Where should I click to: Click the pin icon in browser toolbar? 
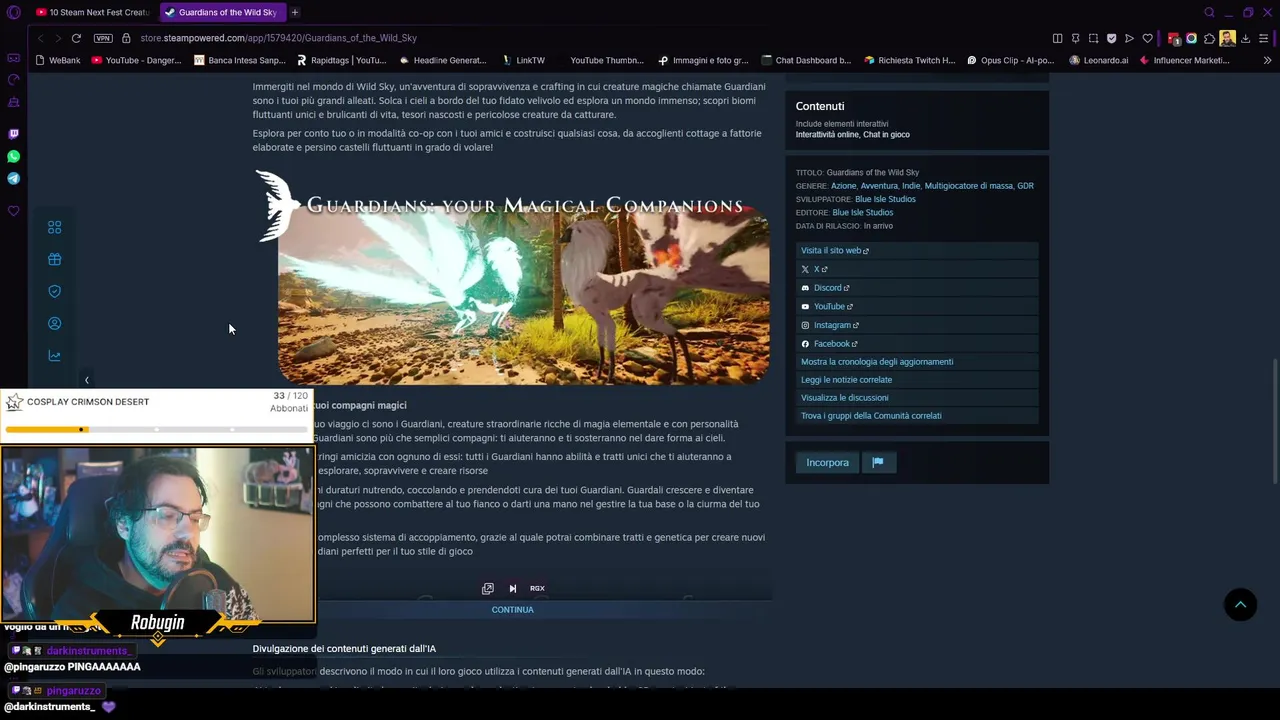point(1075,38)
